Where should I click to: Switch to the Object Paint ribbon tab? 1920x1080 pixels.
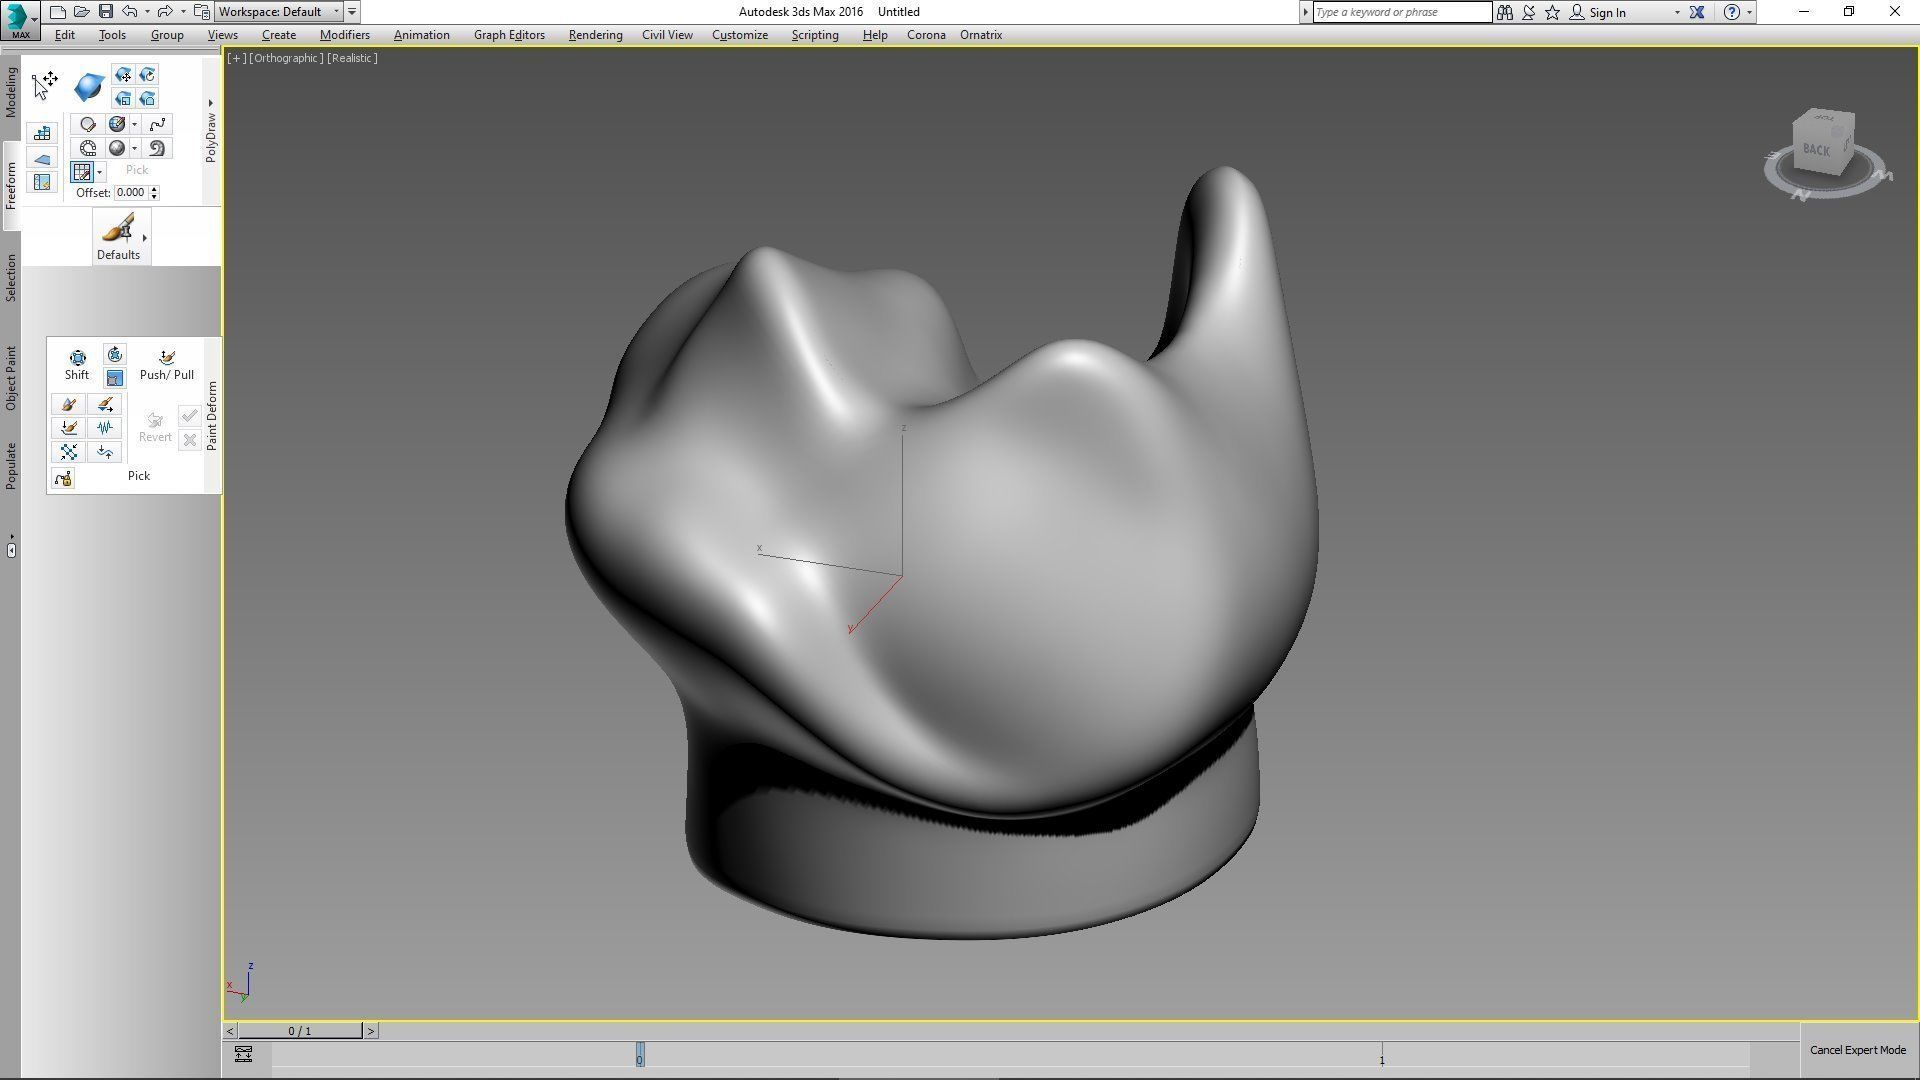[11, 378]
